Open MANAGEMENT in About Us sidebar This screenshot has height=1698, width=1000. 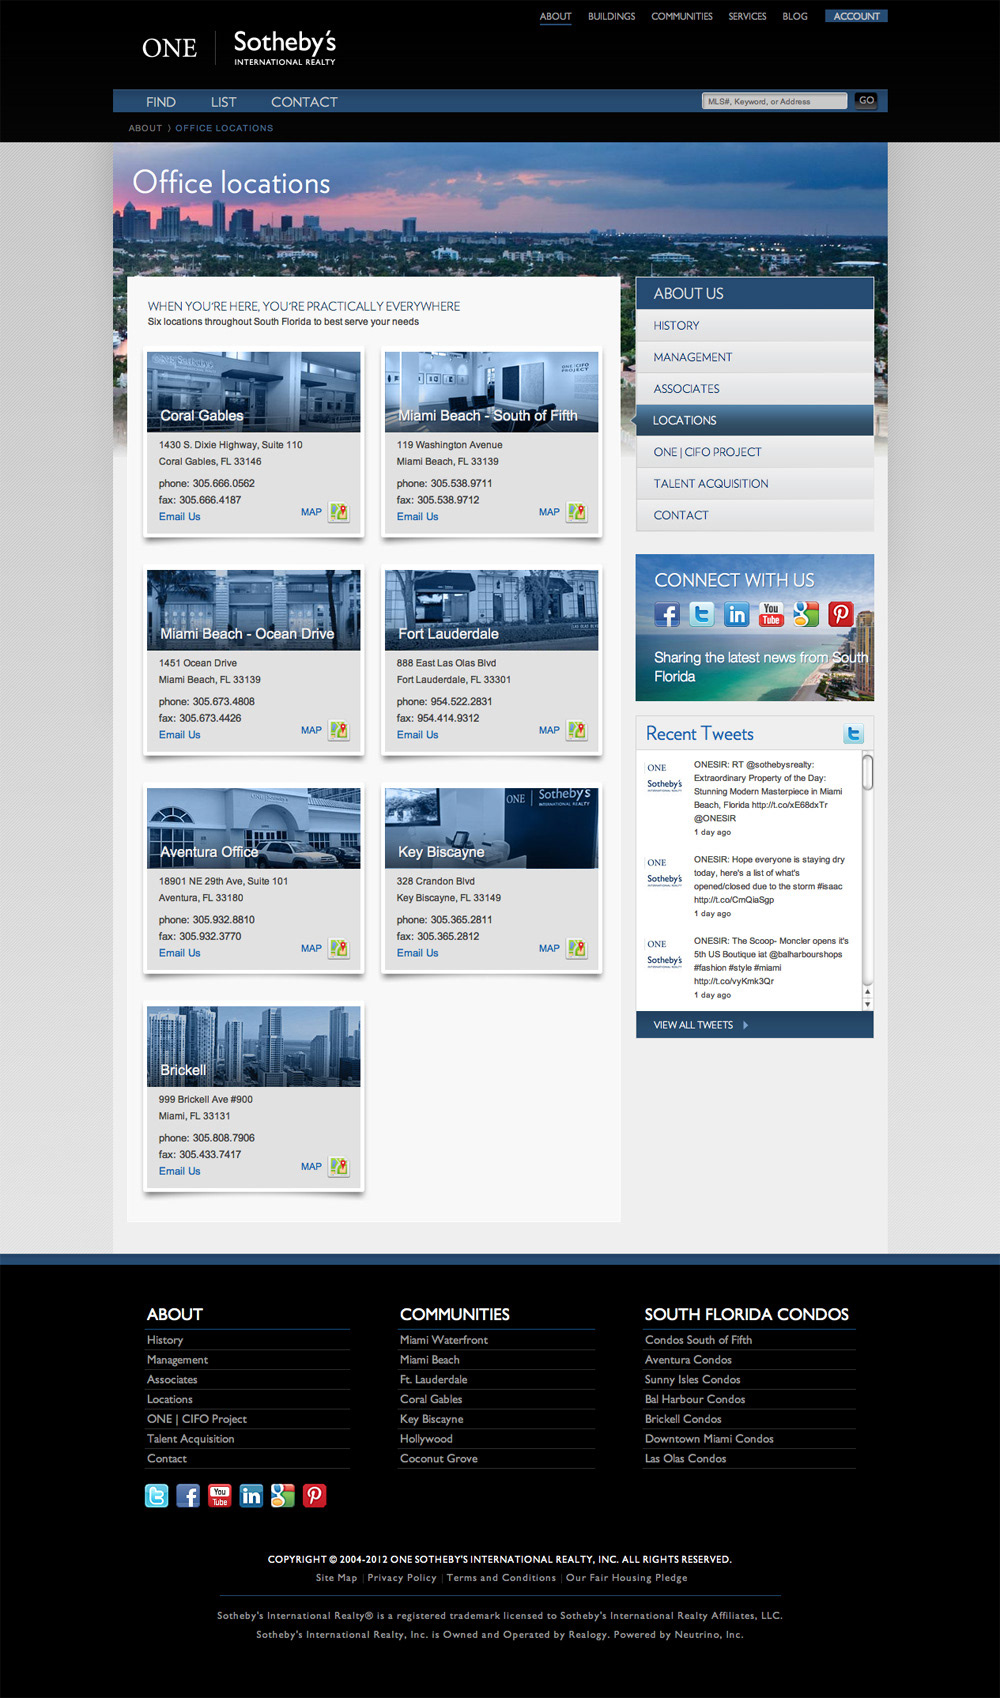755,357
